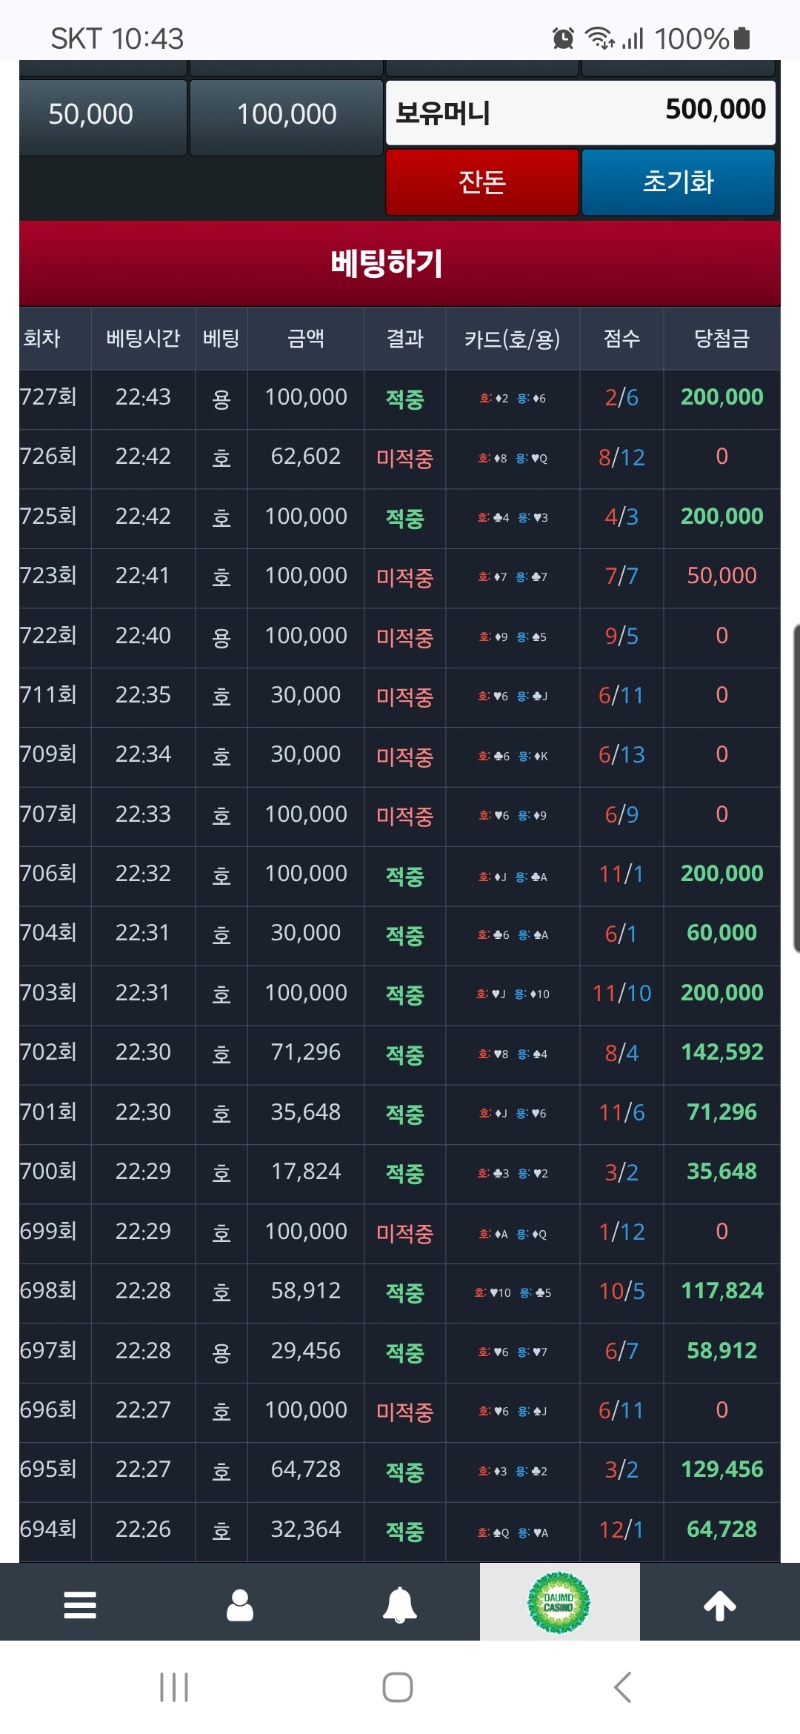Viewport: 800px width, 1734px height.
Task: Tap the 60,000 winnings in row 704회
Action: [722, 933]
